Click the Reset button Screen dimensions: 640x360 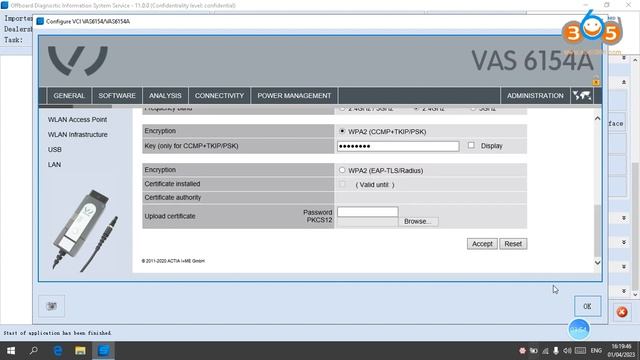tap(513, 244)
